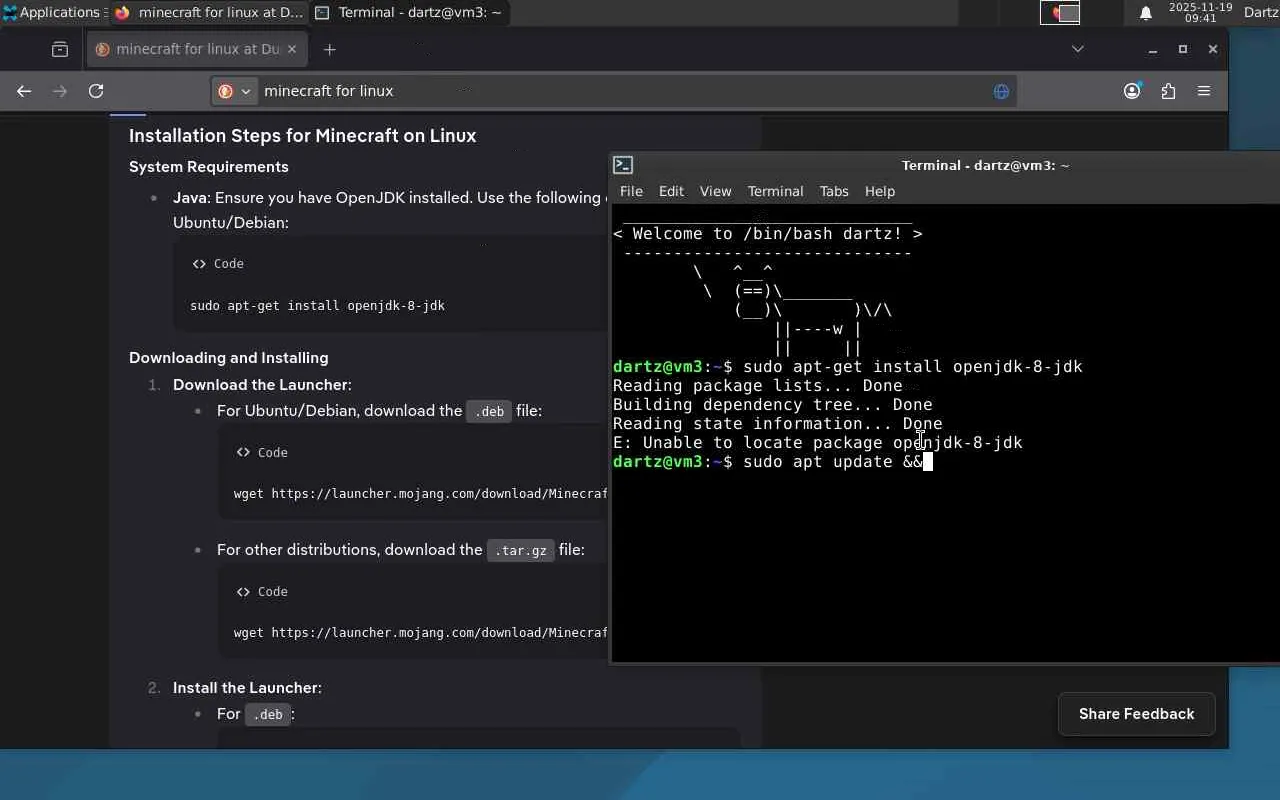Click the 'Welcome to /bin/bash dartz!' banner text
This screenshot has height=800, width=1280.
[767, 234]
